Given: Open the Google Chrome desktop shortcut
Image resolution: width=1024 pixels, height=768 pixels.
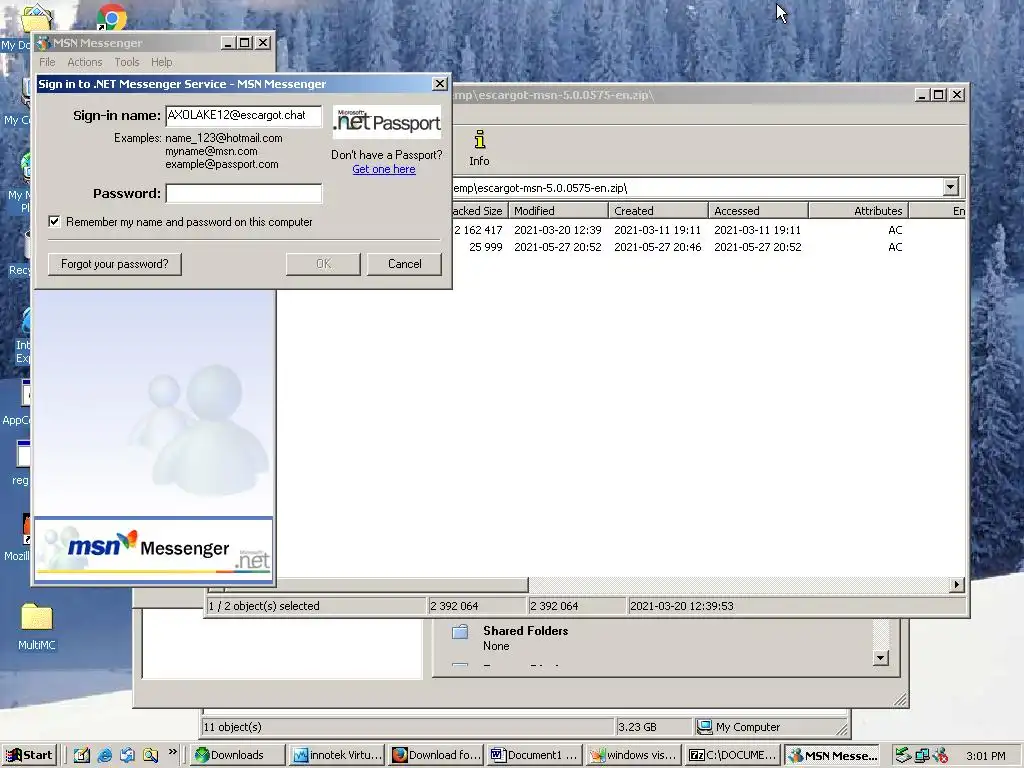Looking at the screenshot, I should [112, 16].
